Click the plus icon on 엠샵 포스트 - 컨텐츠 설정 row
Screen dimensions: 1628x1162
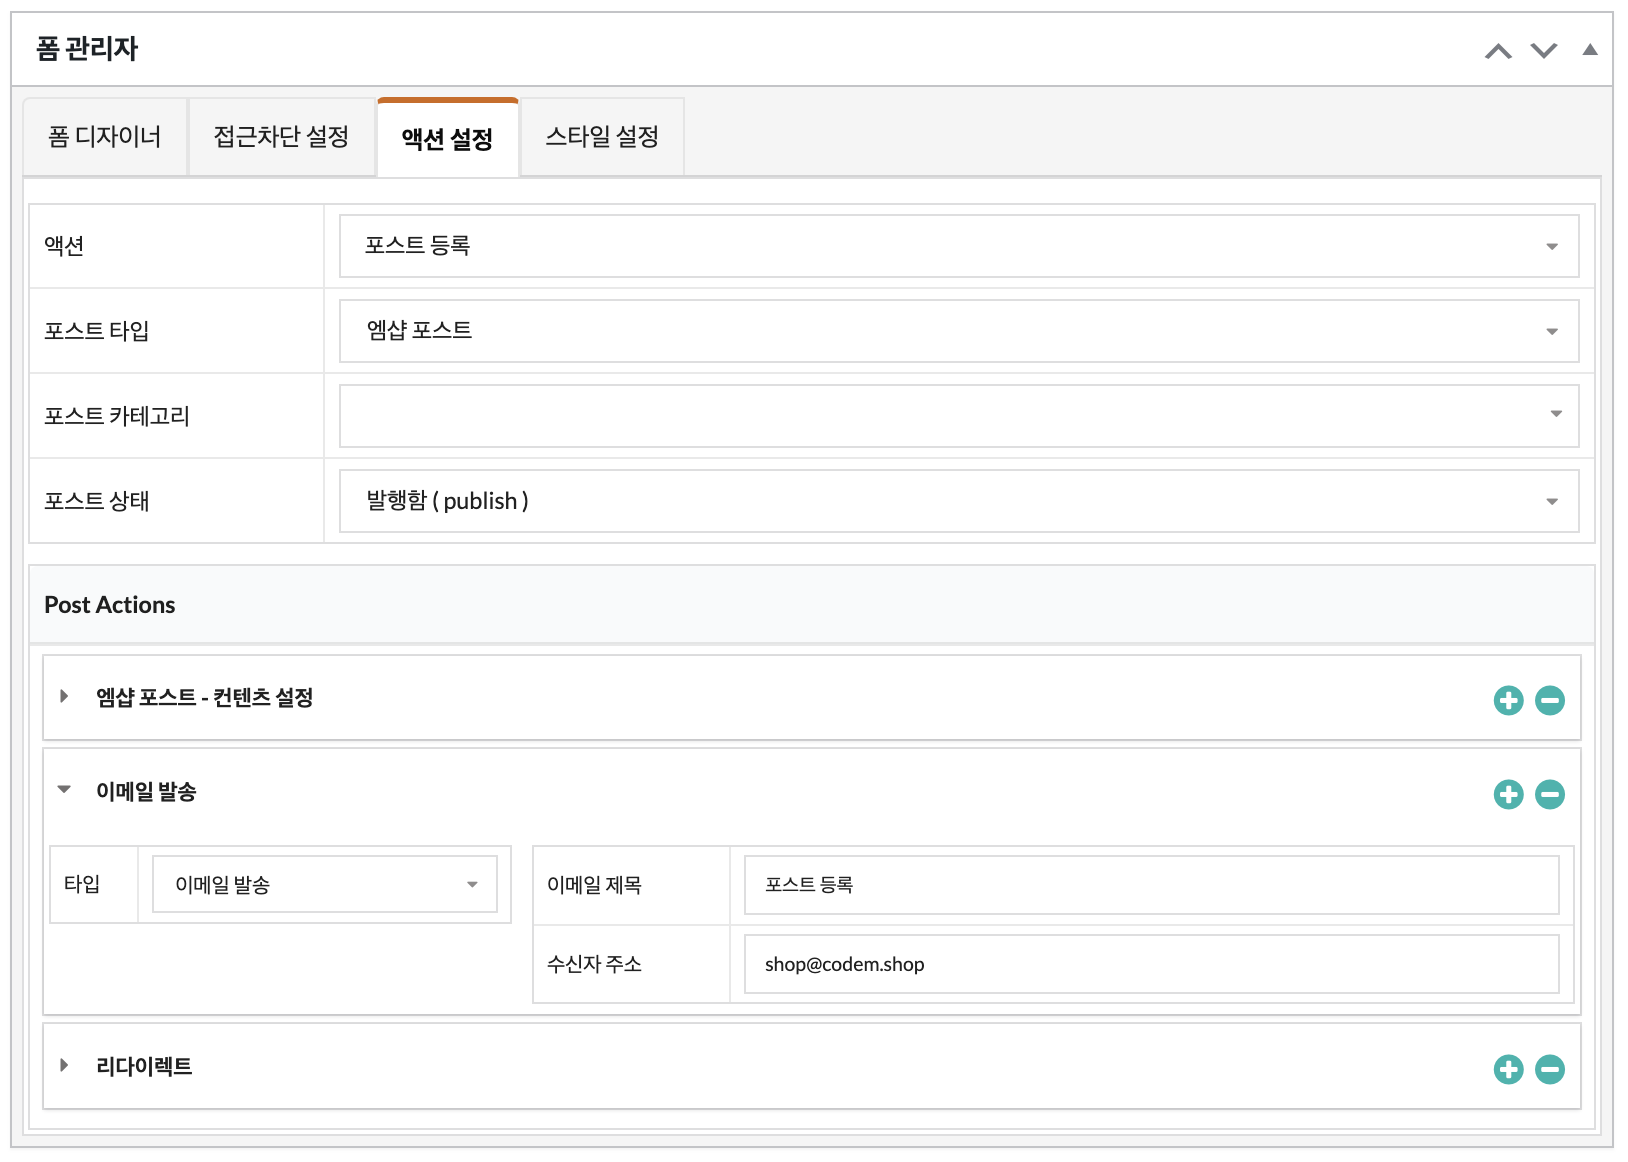pyautogui.click(x=1508, y=700)
